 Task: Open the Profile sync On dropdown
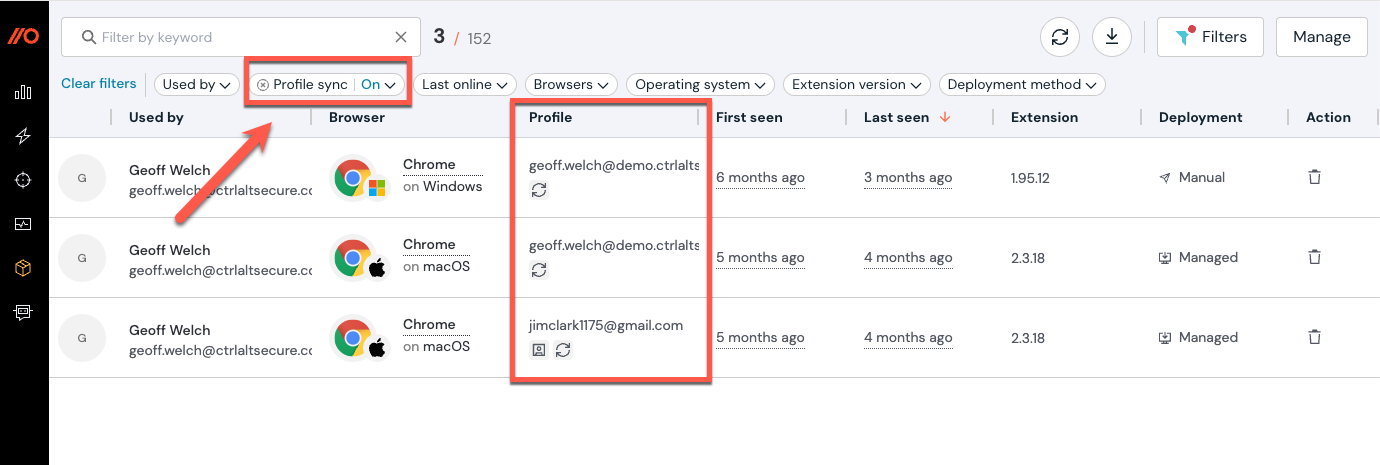tap(381, 85)
